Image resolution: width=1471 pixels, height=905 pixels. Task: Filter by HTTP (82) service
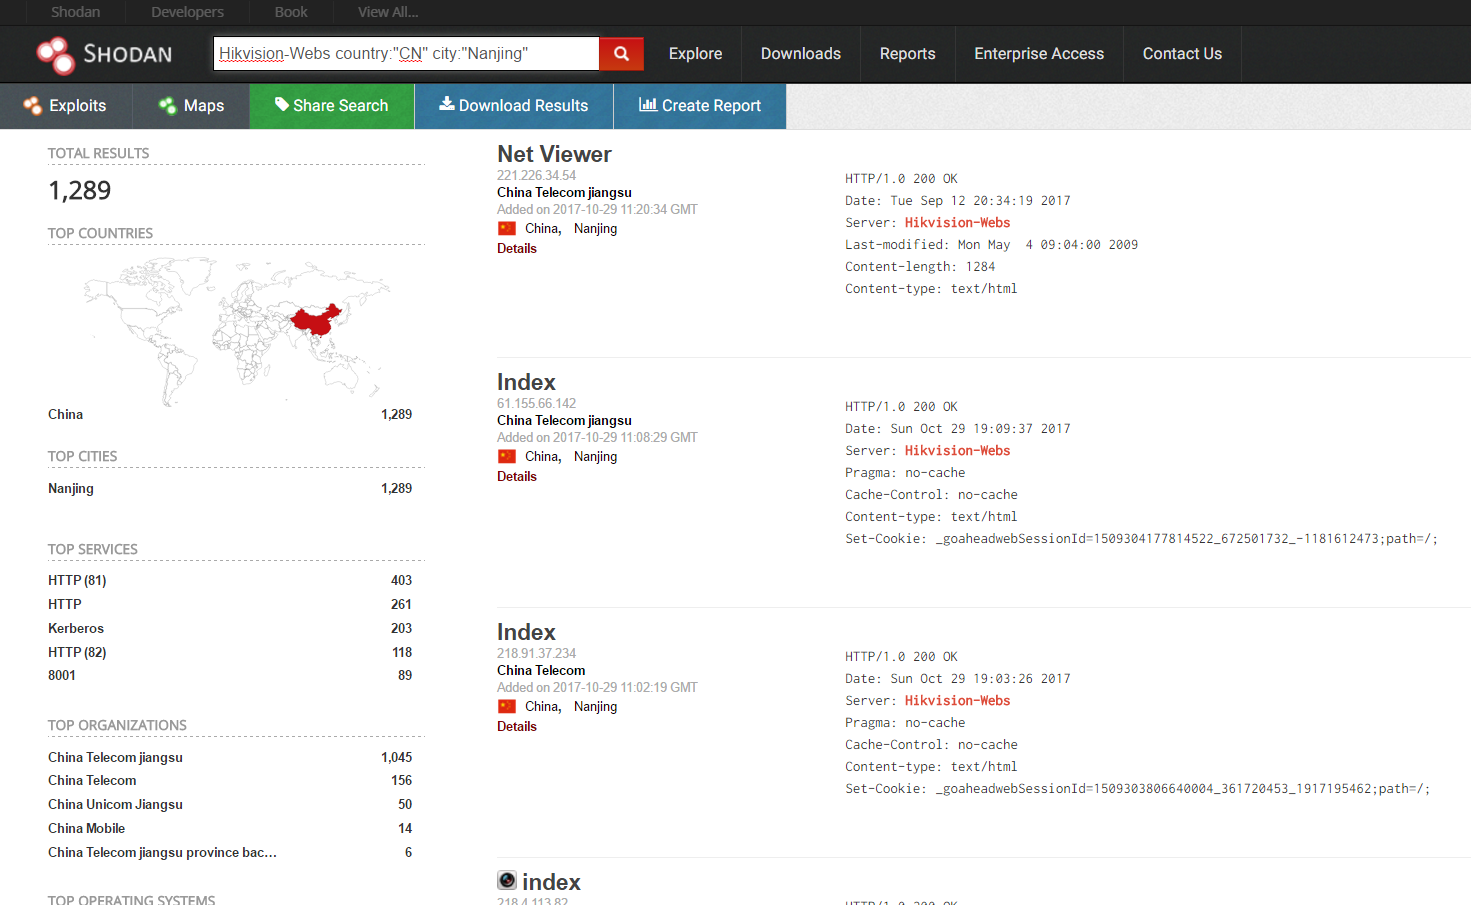coord(77,652)
